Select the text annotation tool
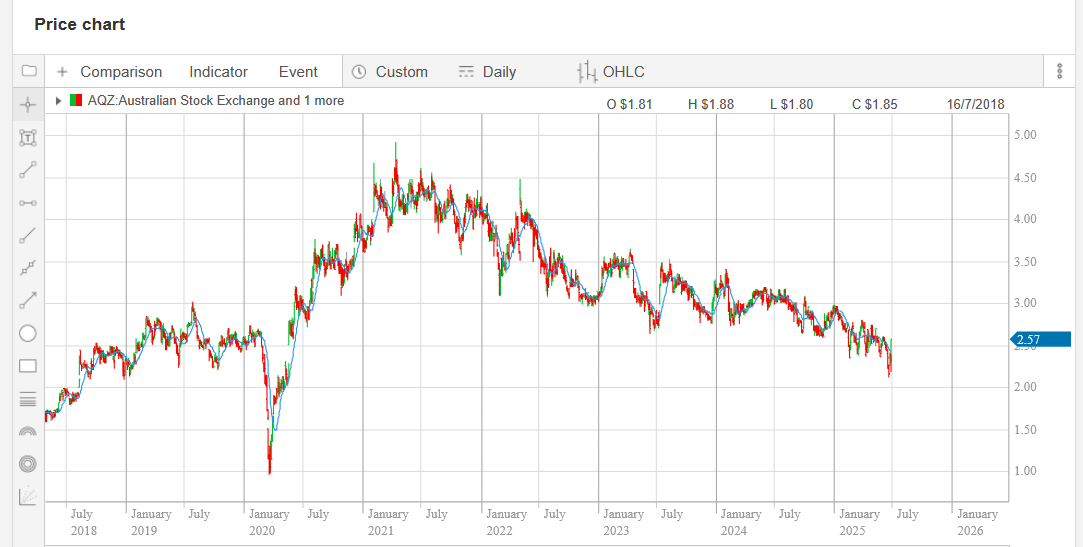1083x547 pixels. pyautogui.click(x=28, y=137)
